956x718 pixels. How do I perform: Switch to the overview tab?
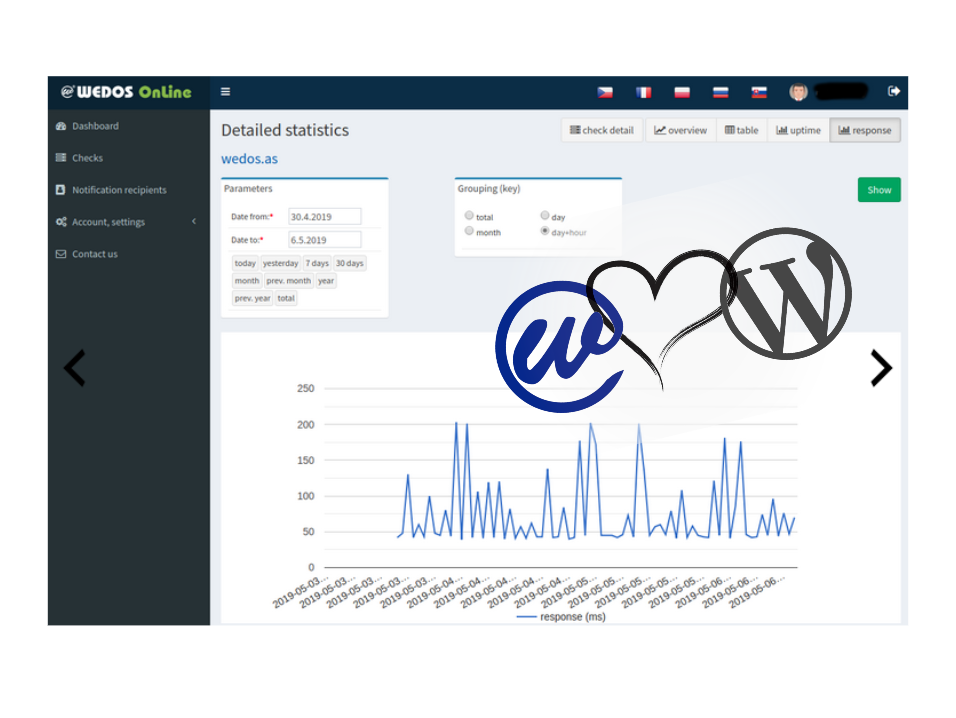coord(681,130)
